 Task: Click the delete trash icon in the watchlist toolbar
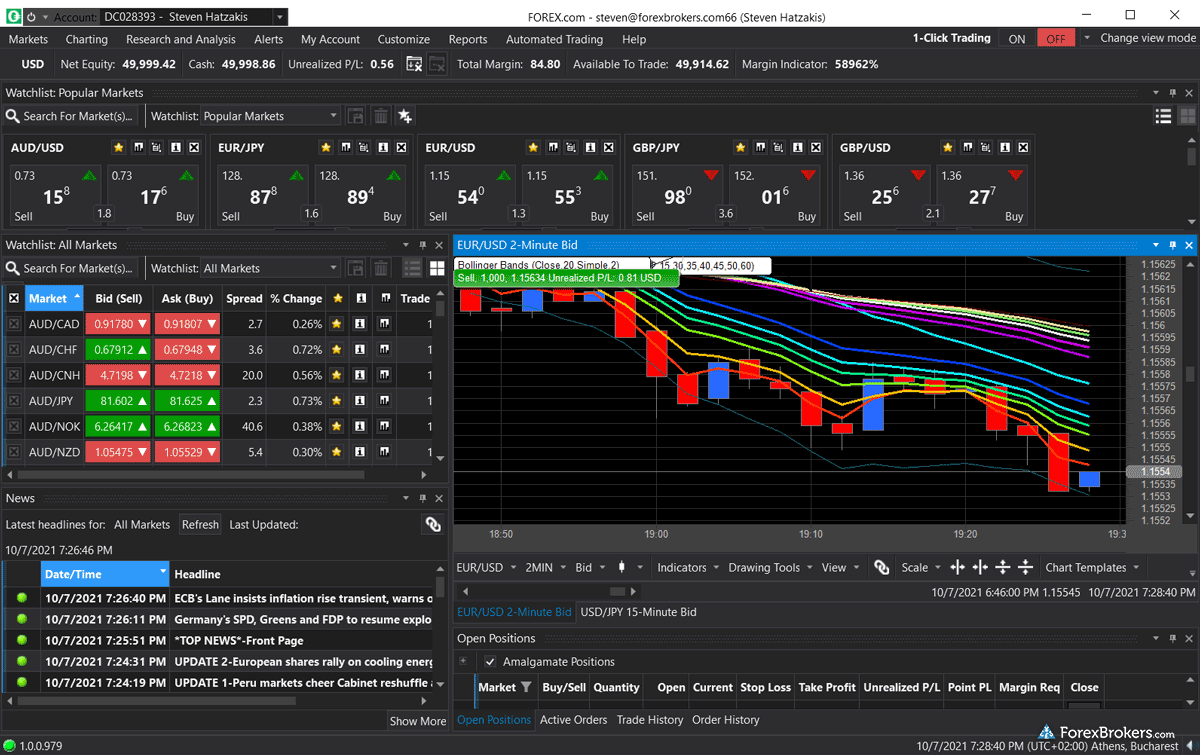pyautogui.click(x=380, y=115)
